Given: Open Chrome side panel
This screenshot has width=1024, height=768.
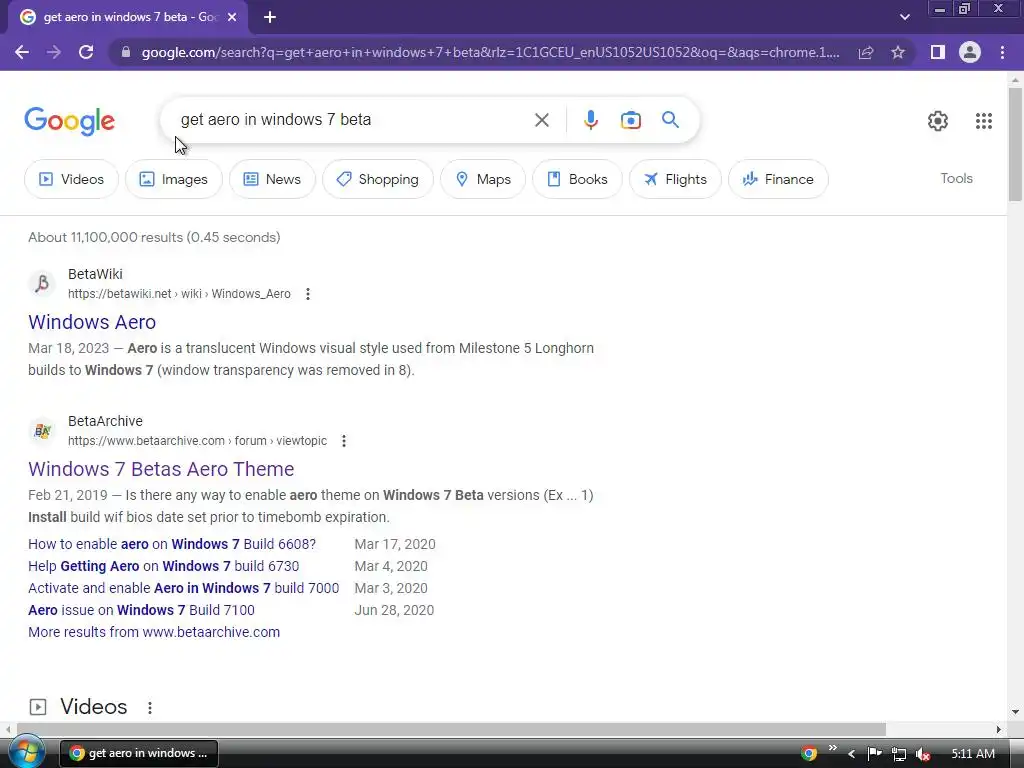Looking at the screenshot, I should click(x=938, y=52).
